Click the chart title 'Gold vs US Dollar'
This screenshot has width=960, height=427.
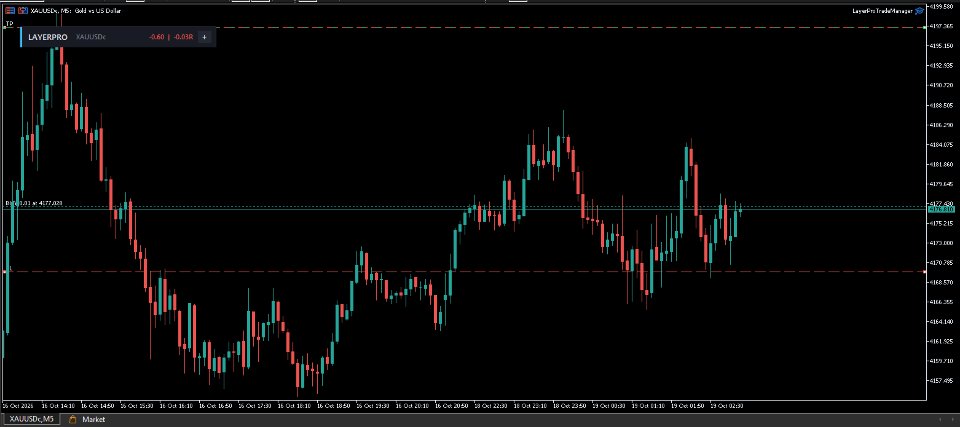coord(98,10)
